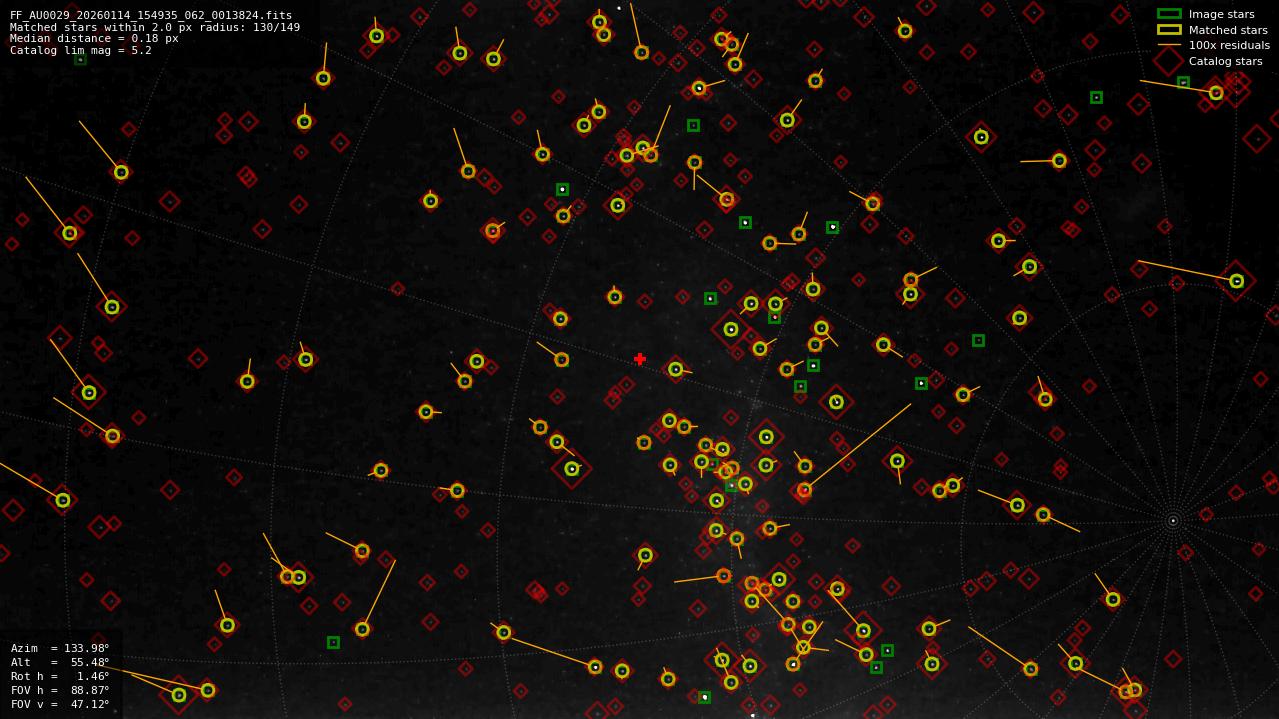Image resolution: width=1279 pixels, height=719 pixels.
Task: Click the white pole point where grid lines converge
Action: (x=1173, y=520)
